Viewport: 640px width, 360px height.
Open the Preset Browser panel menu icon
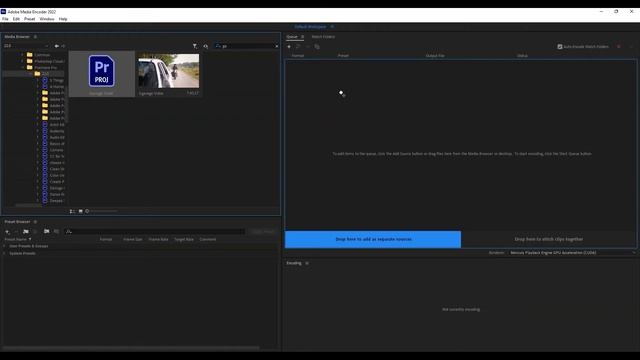(x=36, y=222)
